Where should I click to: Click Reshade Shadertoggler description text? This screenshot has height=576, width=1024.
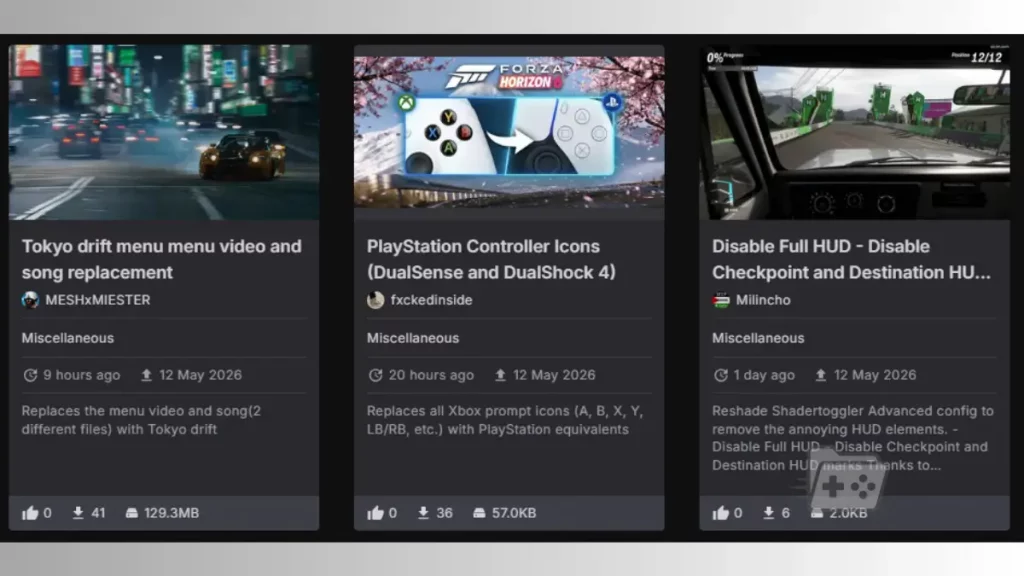[x=853, y=438]
